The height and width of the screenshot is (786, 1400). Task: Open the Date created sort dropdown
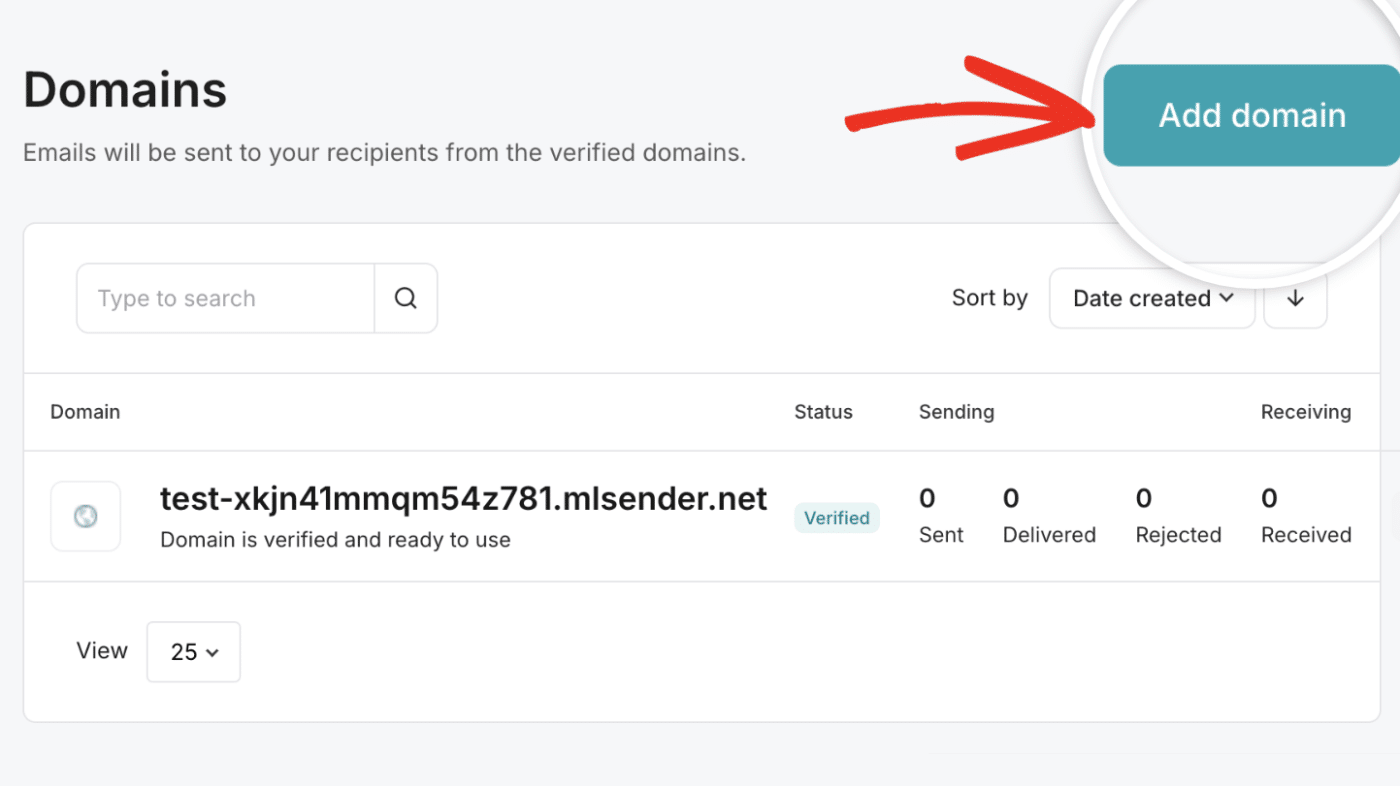pyautogui.click(x=1152, y=298)
